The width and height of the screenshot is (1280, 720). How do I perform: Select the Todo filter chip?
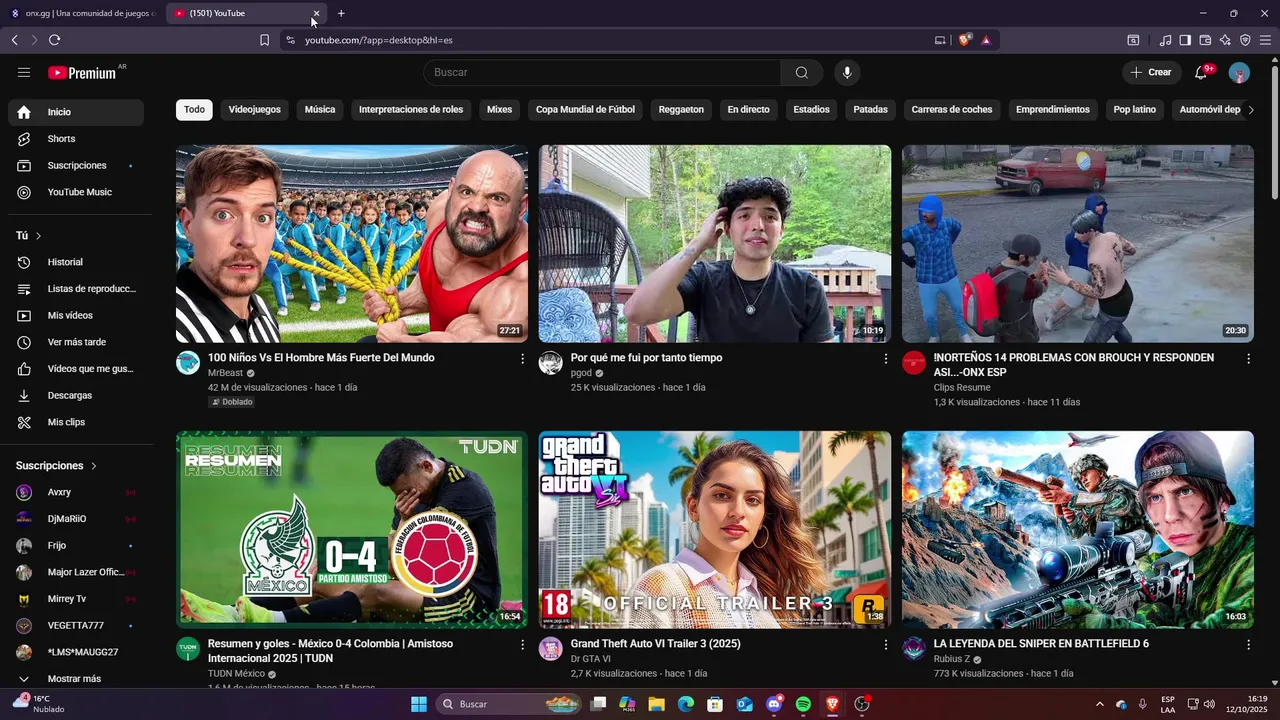click(x=194, y=110)
